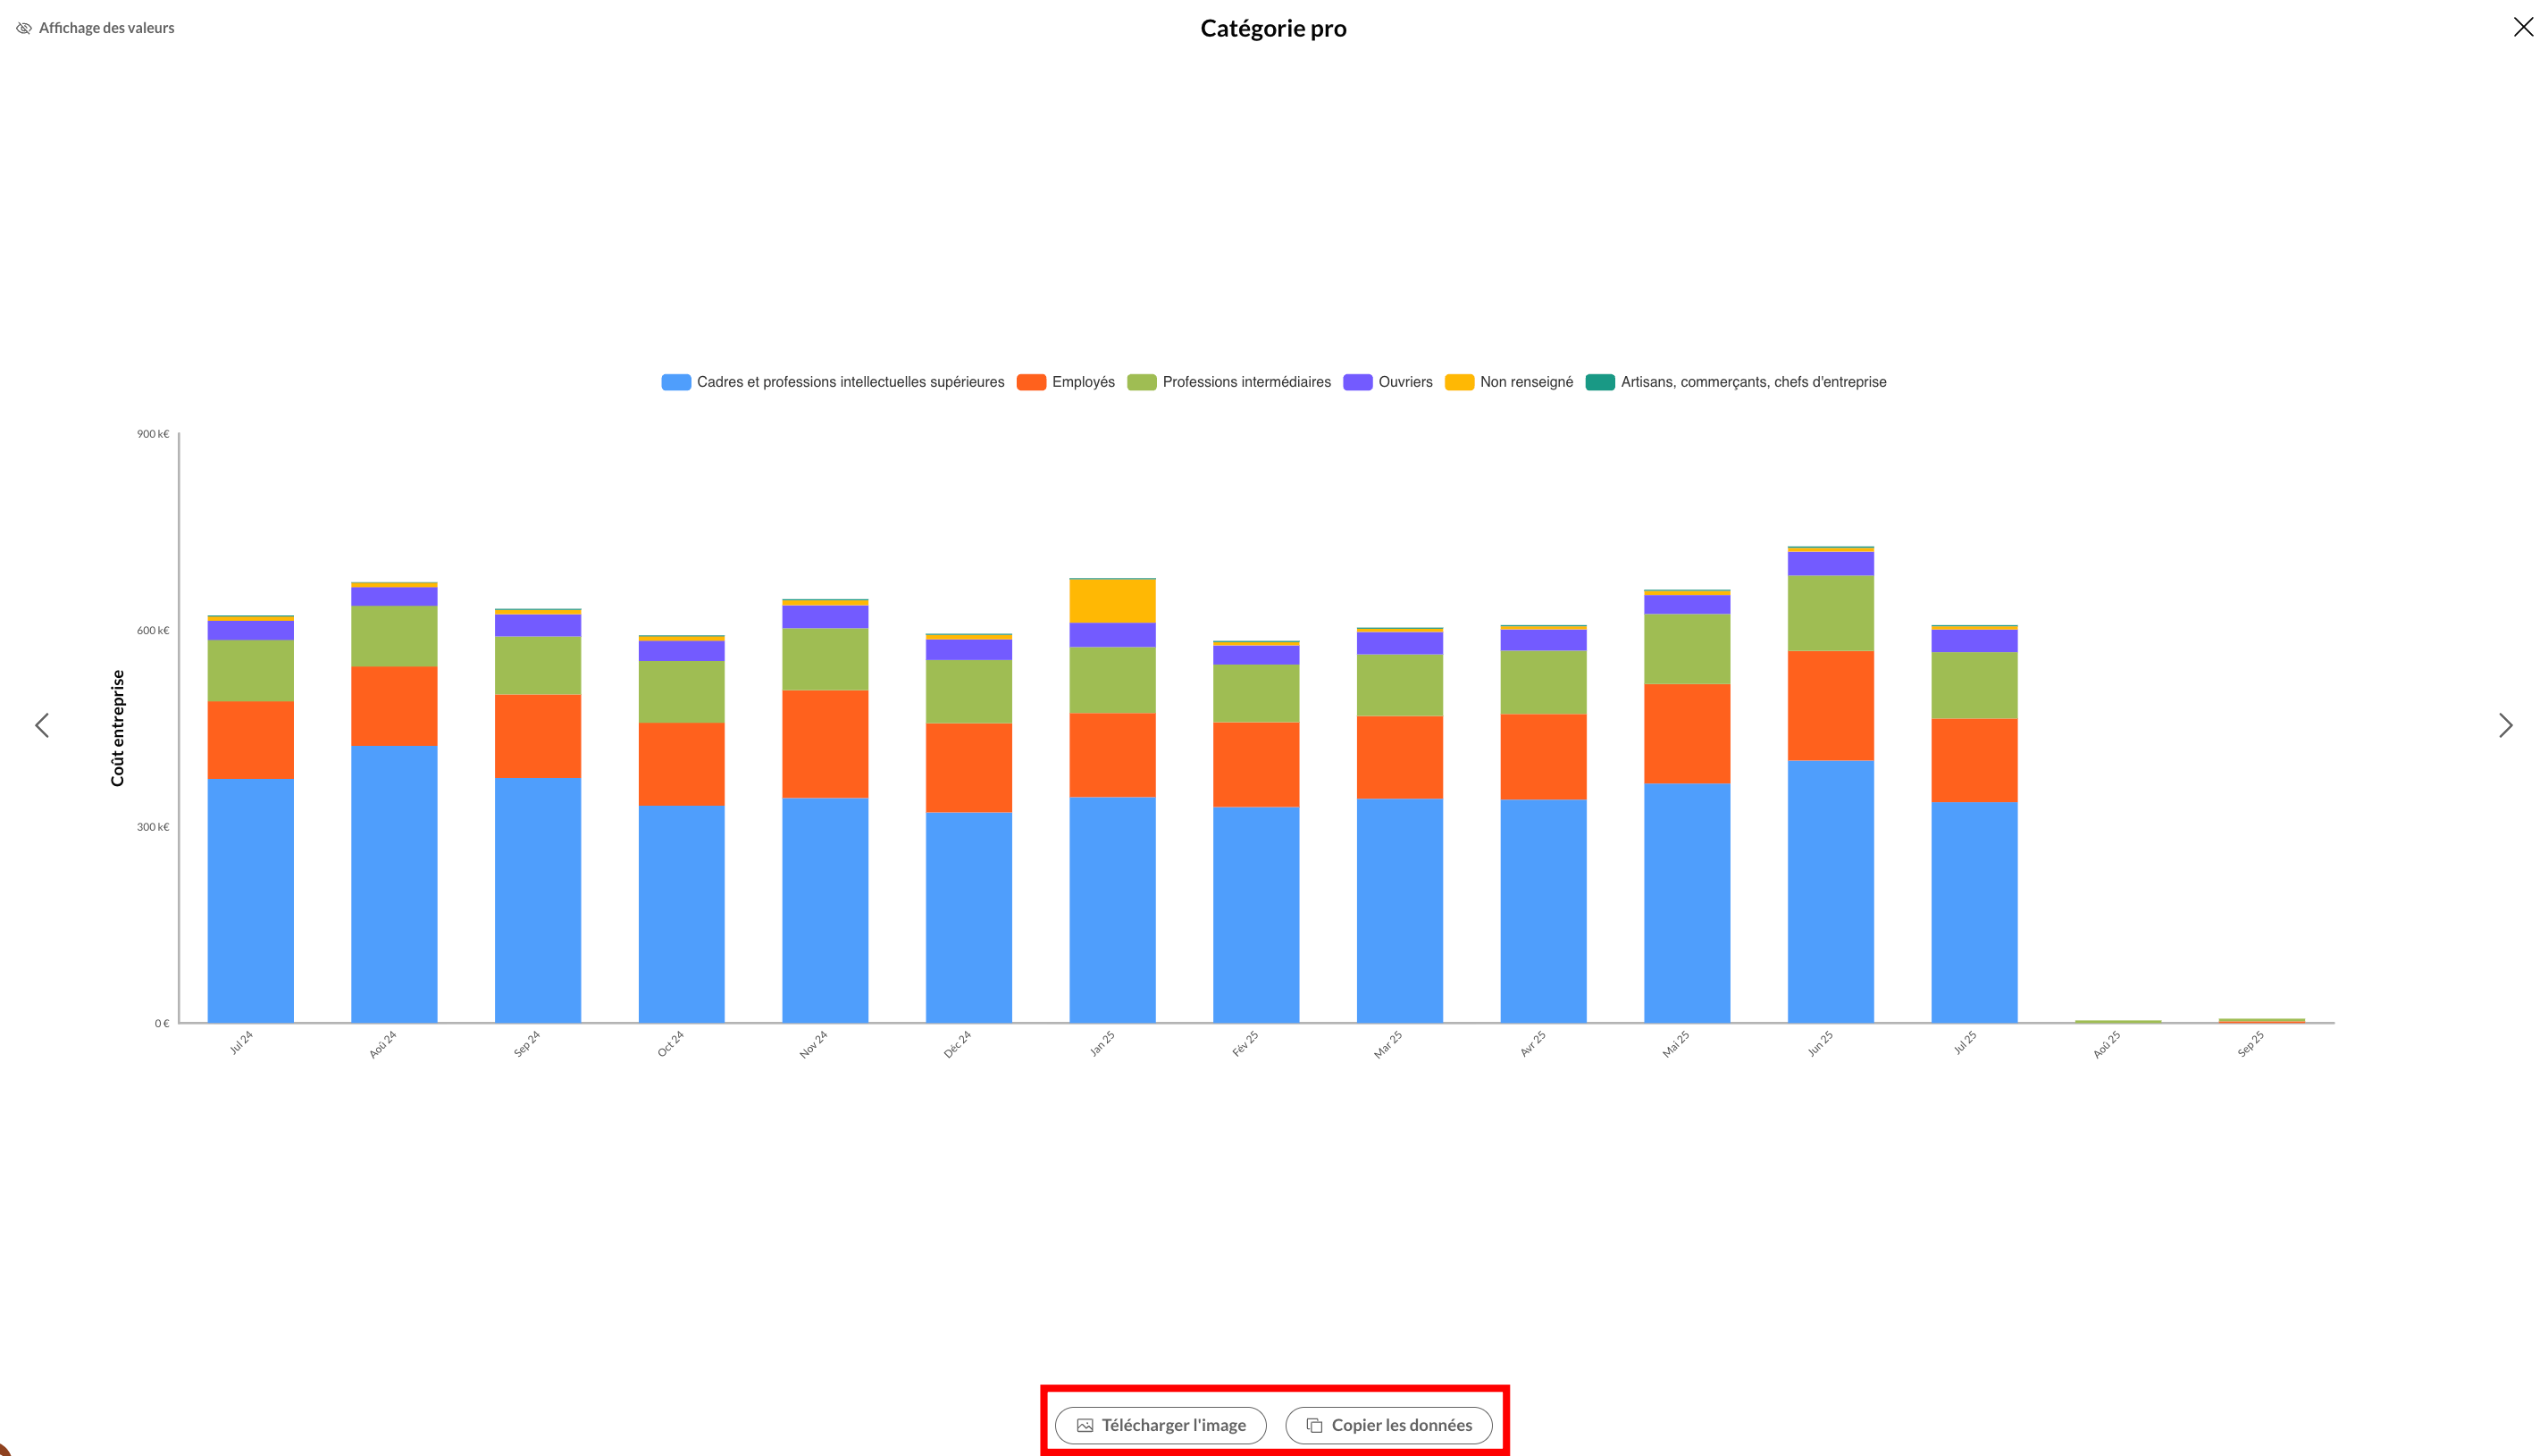Toggle Professions intermédiaires legend entry
This screenshot has height=1456, width=2548.
tap(1246, 382)
